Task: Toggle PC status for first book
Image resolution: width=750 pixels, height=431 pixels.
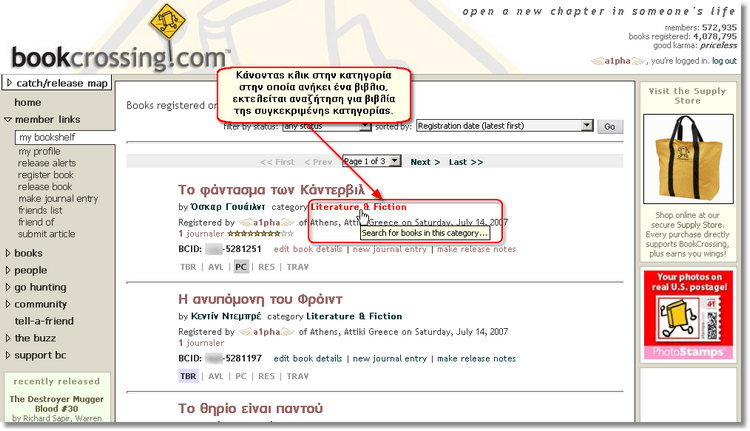Action: click(x=241, y=267)
